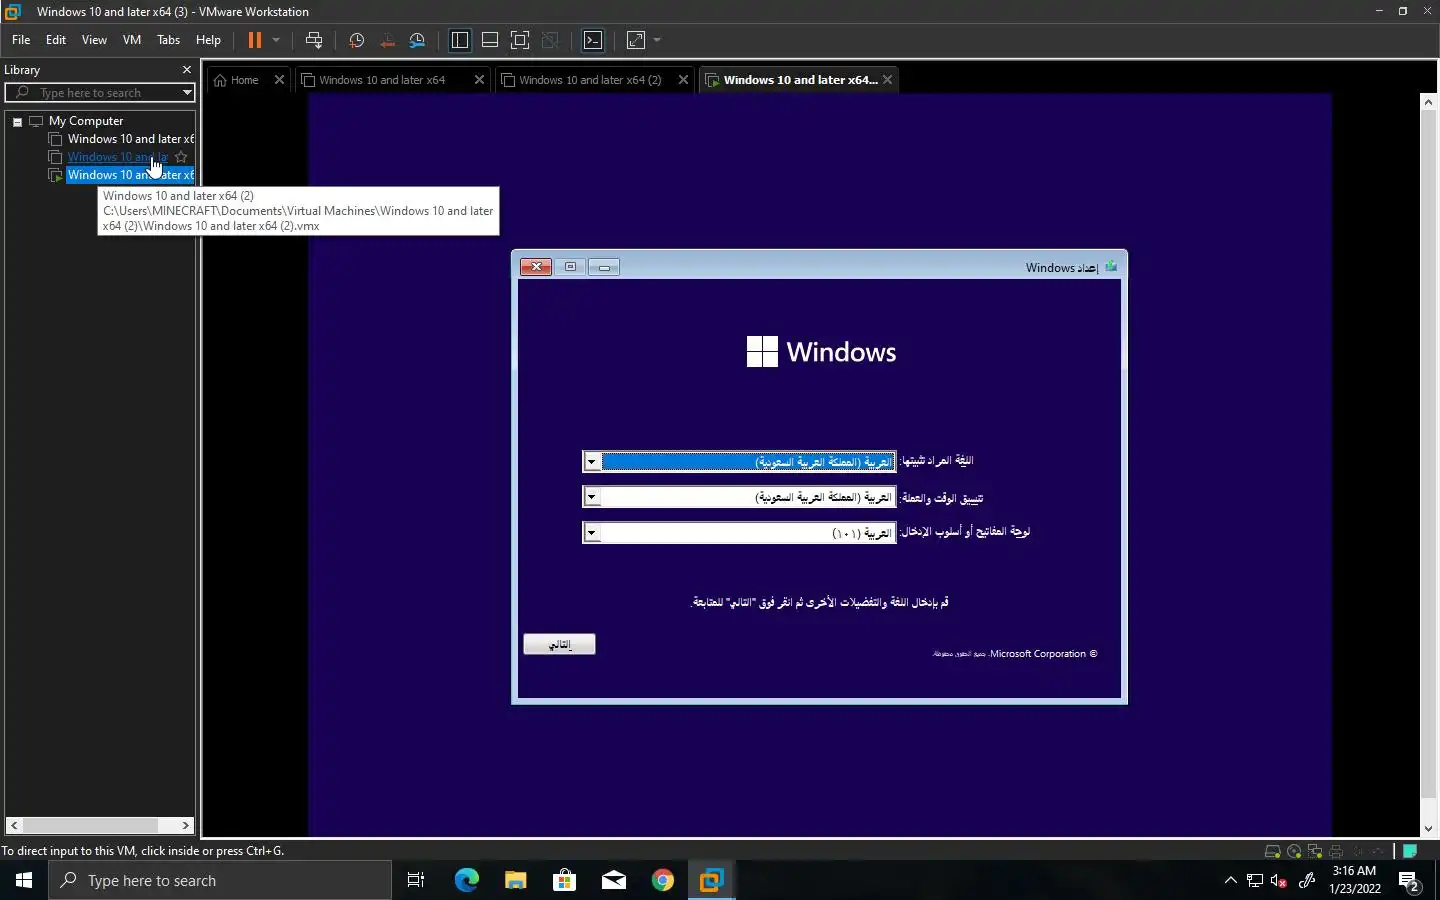Open the Windows Start menu
Image resolution: width=1440 pixels, height=900 pixels.
[x=24, y=880]
